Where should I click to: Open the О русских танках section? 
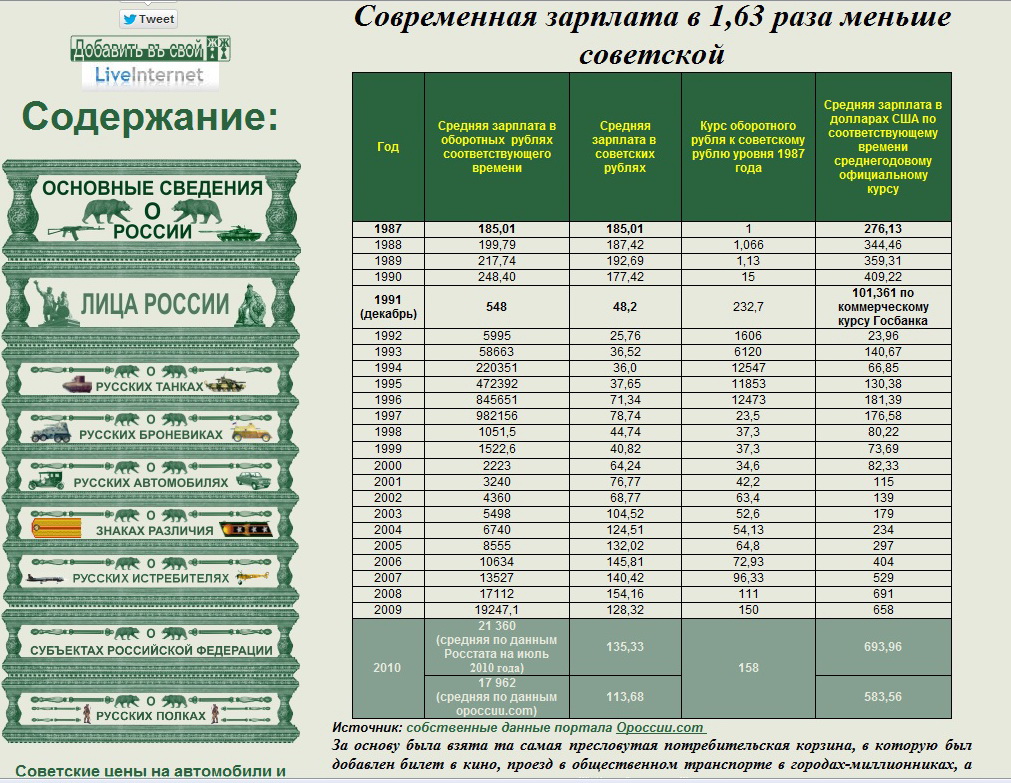pyautogui.click(x=152, y=379)
